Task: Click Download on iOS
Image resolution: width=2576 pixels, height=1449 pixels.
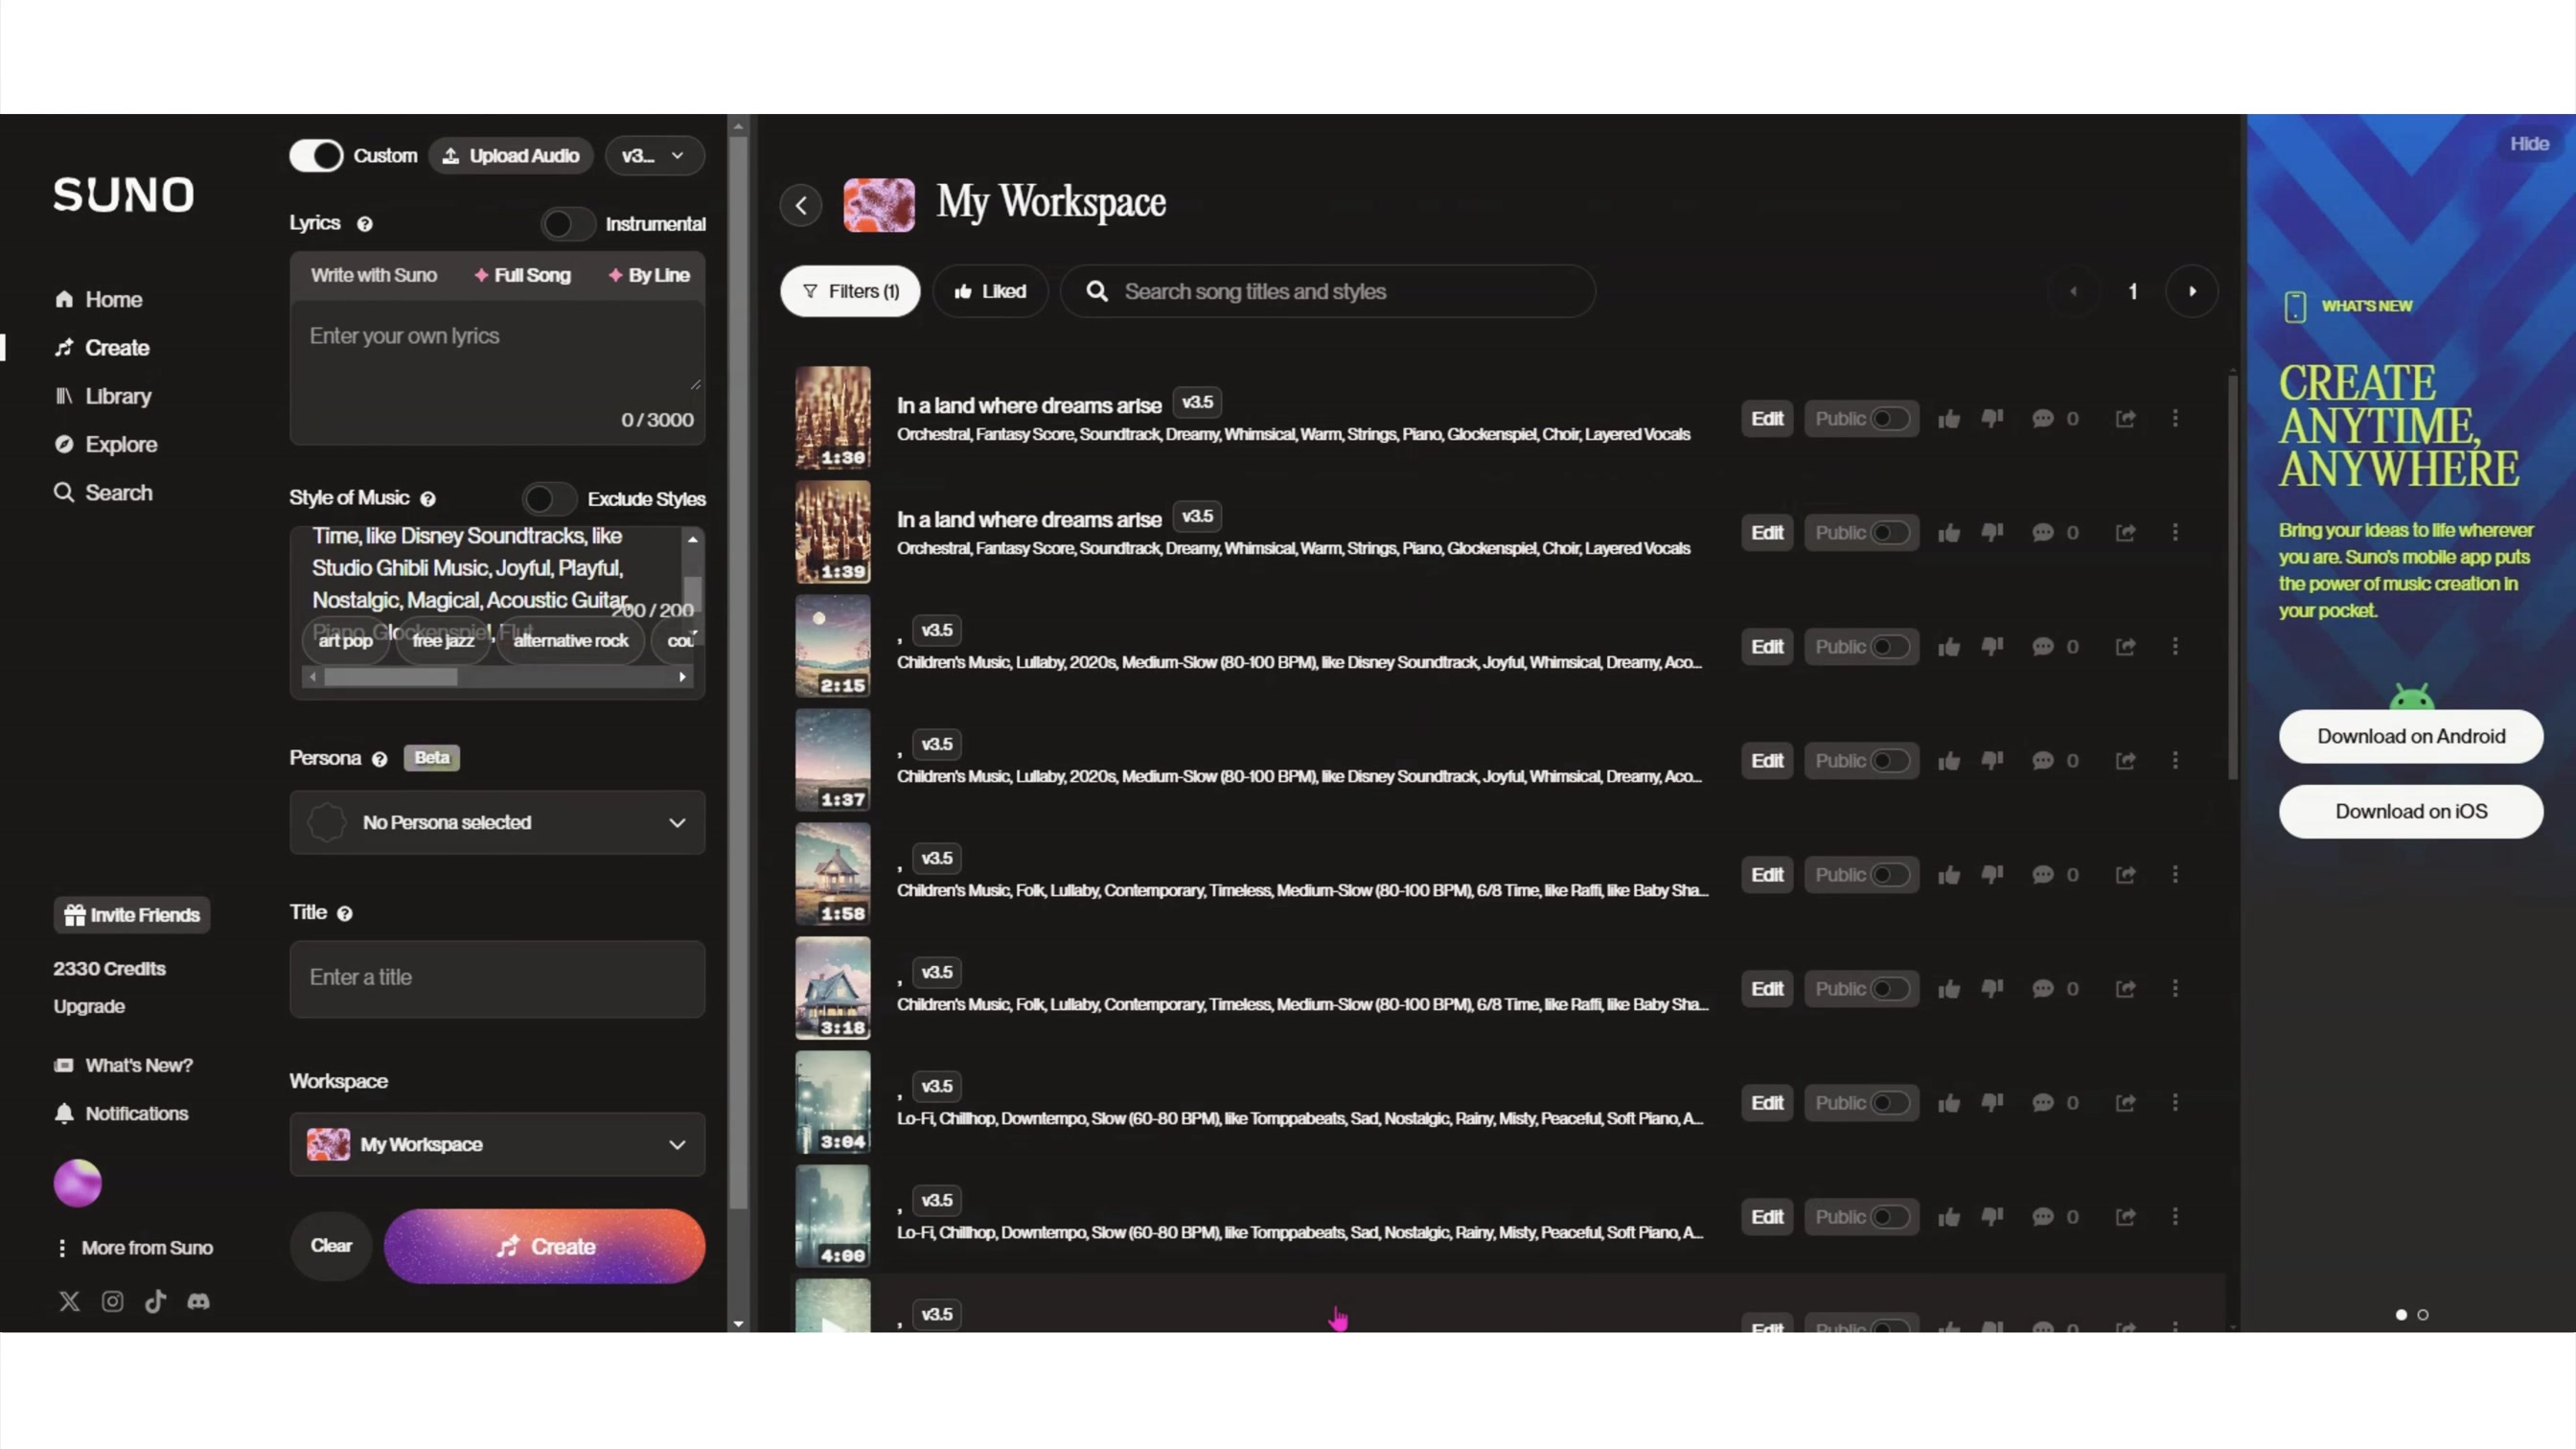Action: pos(2411,812)
